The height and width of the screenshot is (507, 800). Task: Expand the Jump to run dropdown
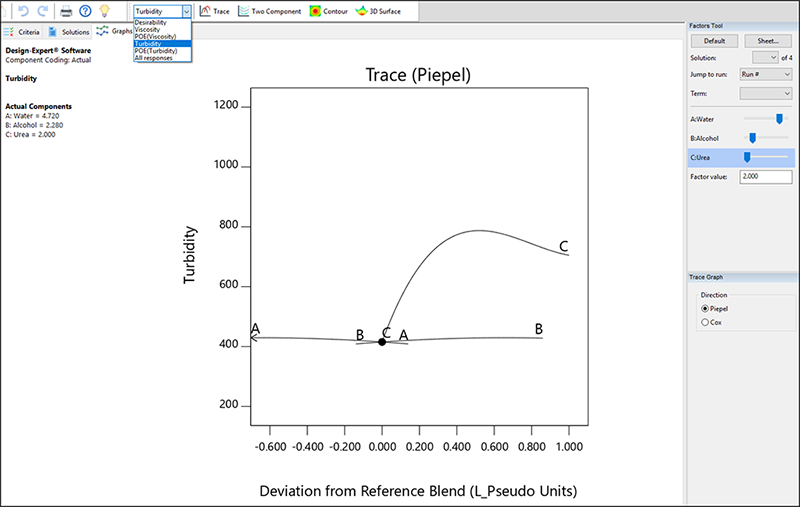[x=765, y=75]
